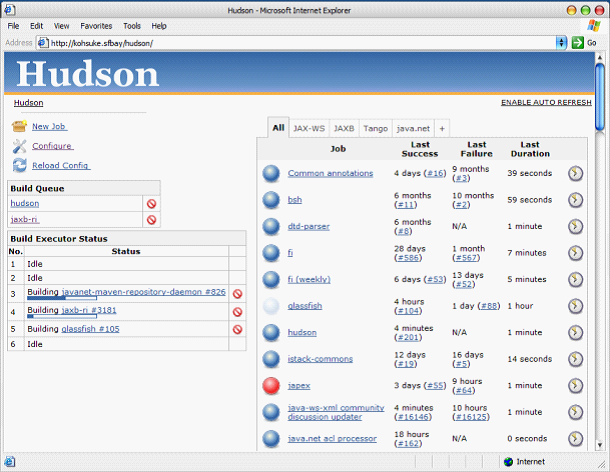This screenshot has height=472, width=610.
Task: Click the page icon in the address bar
Action: 43,43
